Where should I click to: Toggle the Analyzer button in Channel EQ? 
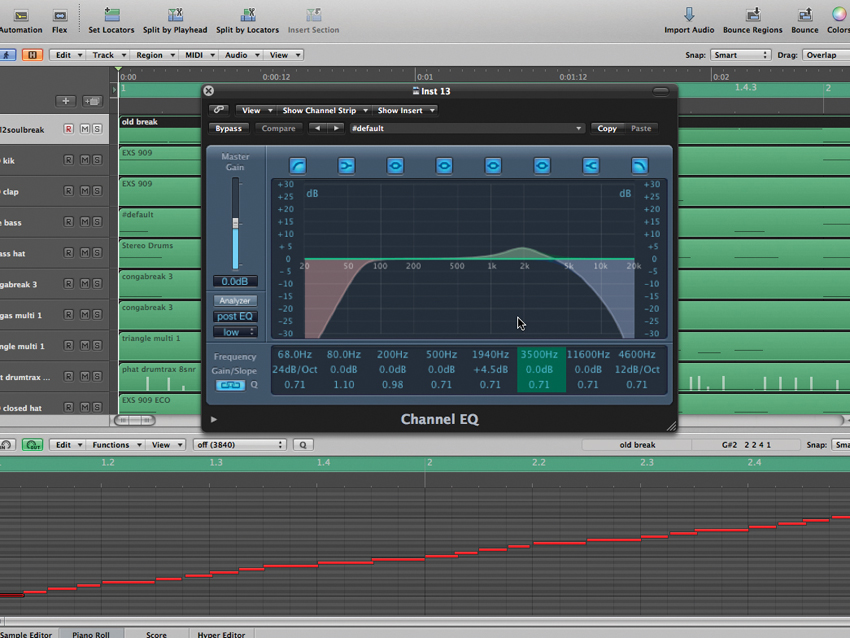coord(235,300)
